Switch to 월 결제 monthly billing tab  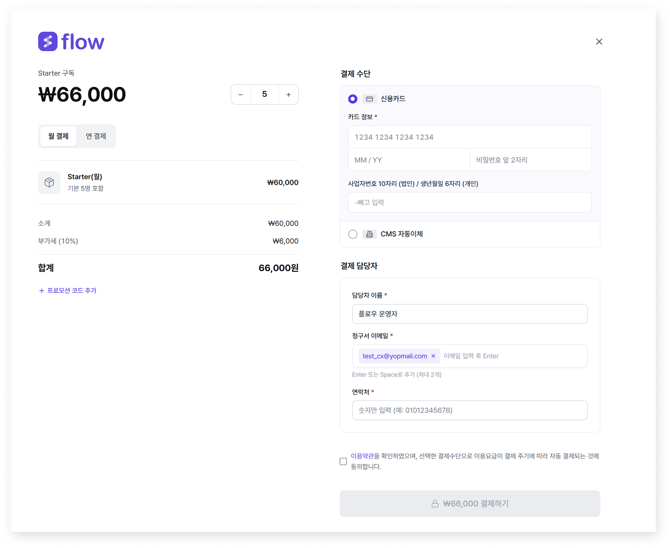point(58,136)
